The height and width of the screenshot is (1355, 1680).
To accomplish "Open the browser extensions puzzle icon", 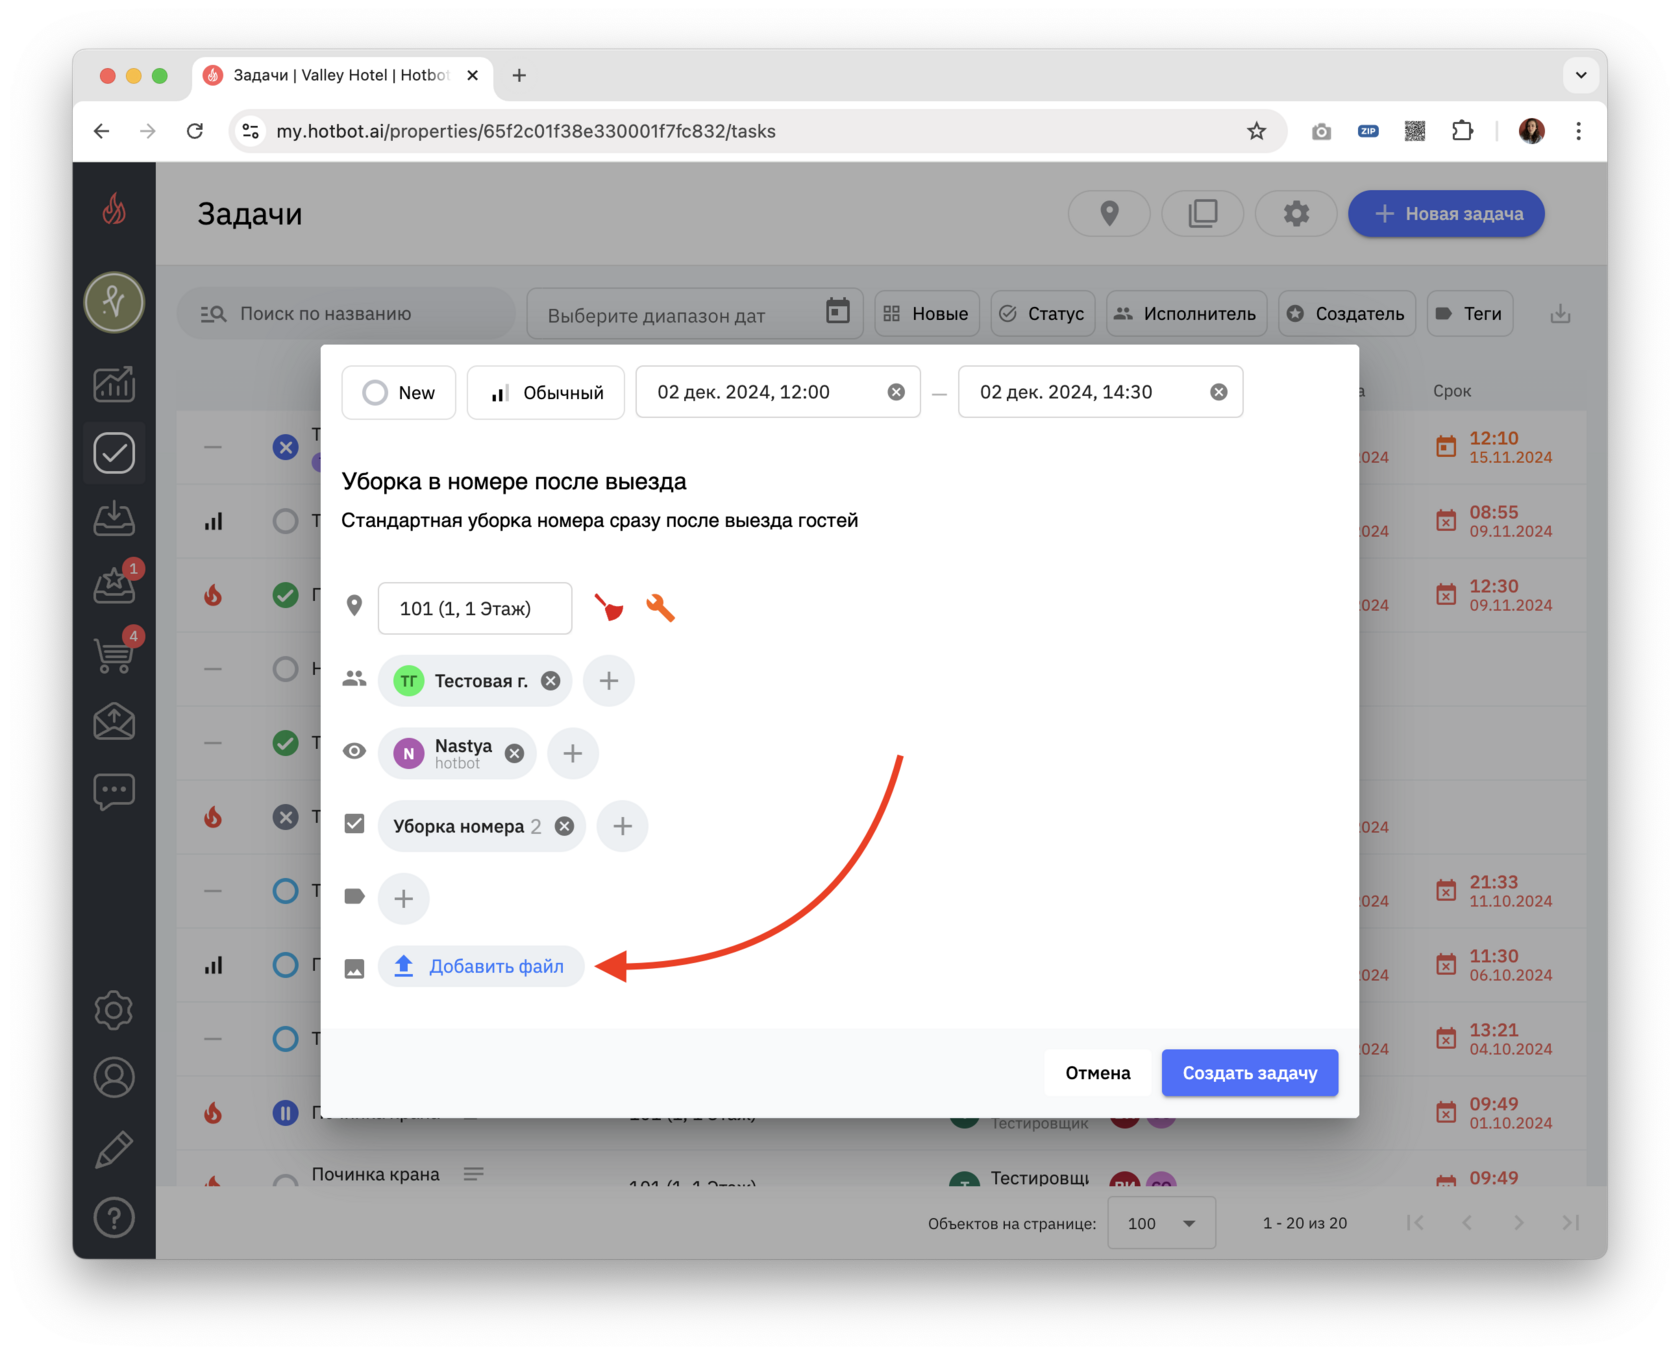I will [1462, 131].
